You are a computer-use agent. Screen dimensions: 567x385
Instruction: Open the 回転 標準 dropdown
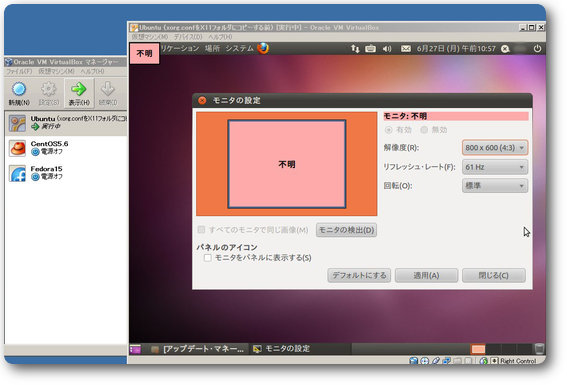[x=495, y=186]
